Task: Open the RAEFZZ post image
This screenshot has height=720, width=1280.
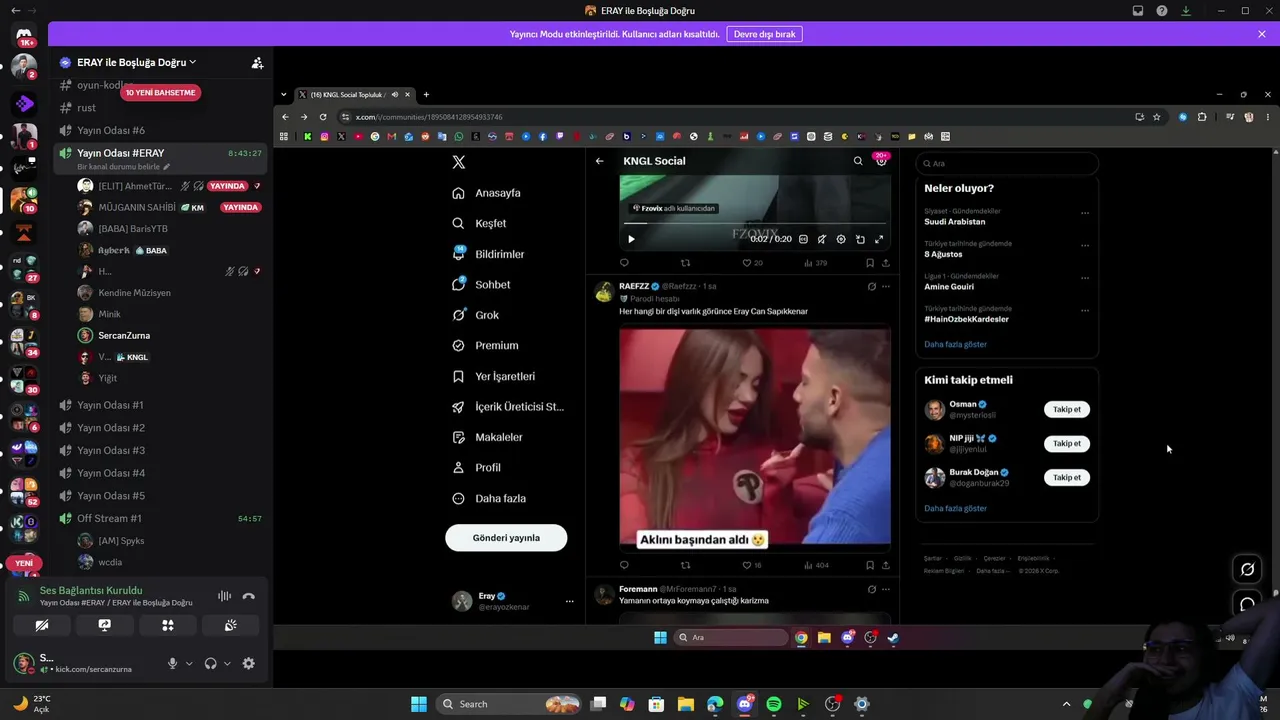Action: [x=755, y=437]
